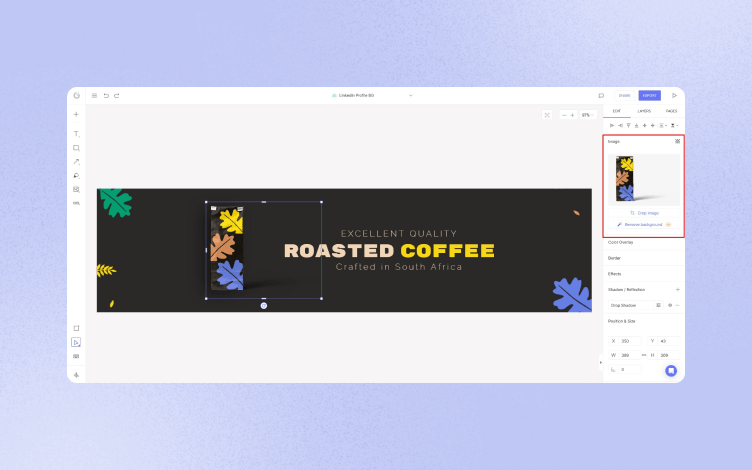Align selection to bottom edge
This screenshot has width=752, height=470.
[636, 126]
